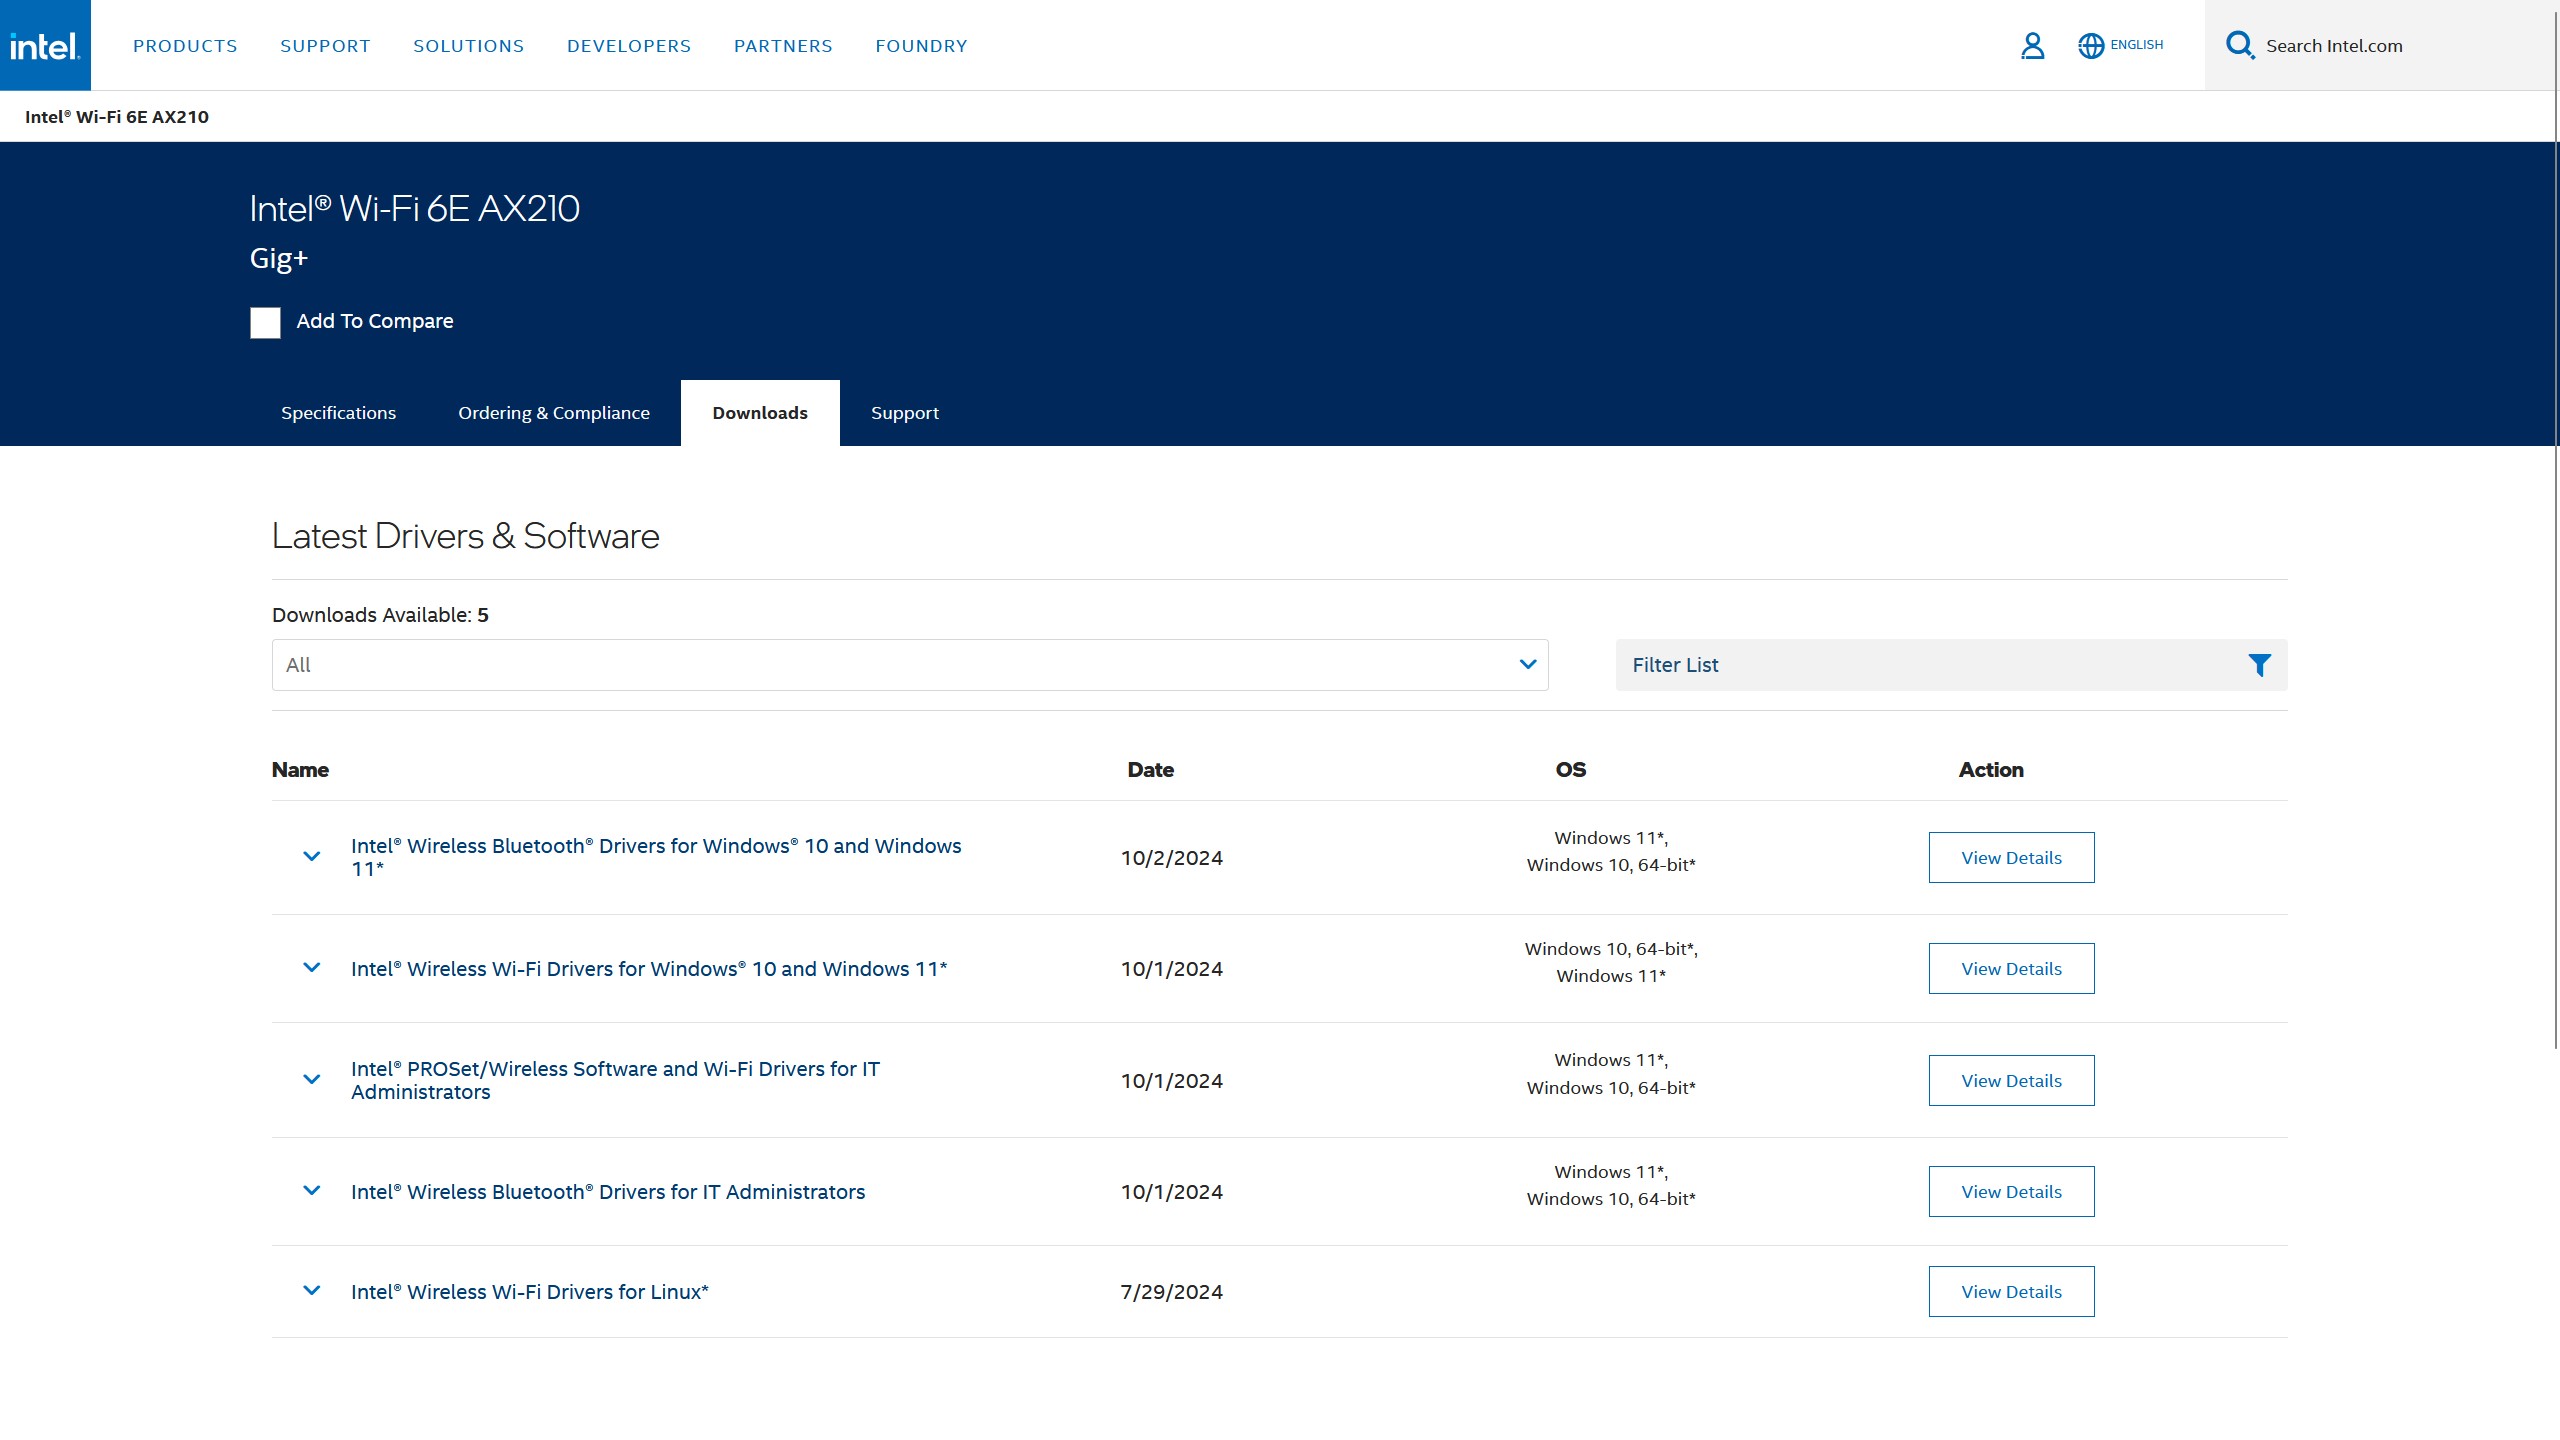
Task: Open the Support tab
Action: (x=904, y=413)
